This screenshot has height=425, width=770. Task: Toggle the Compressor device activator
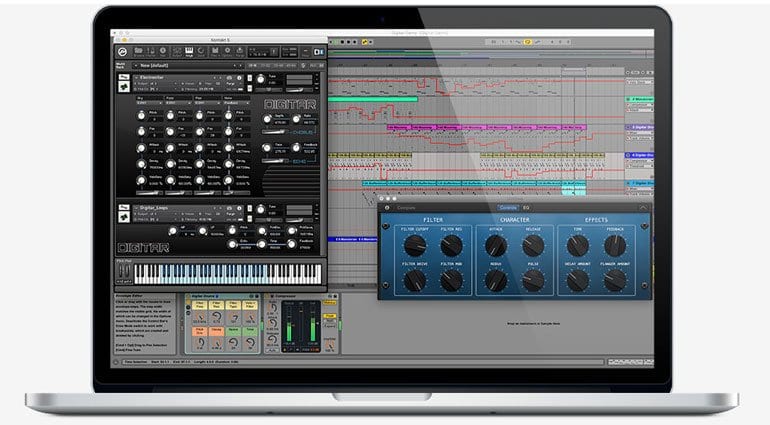pos(267,296)
